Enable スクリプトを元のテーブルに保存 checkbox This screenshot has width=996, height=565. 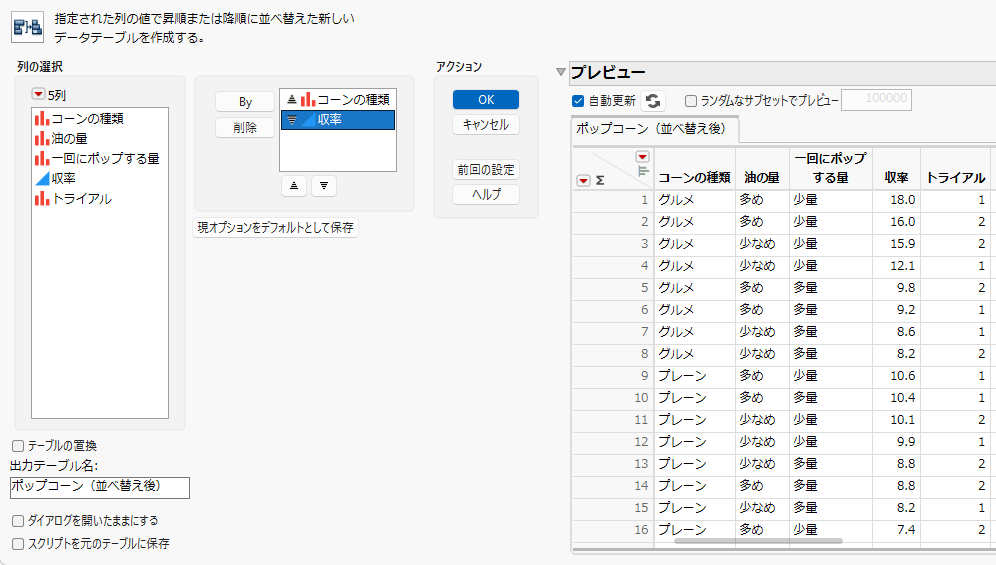(18, 544)
